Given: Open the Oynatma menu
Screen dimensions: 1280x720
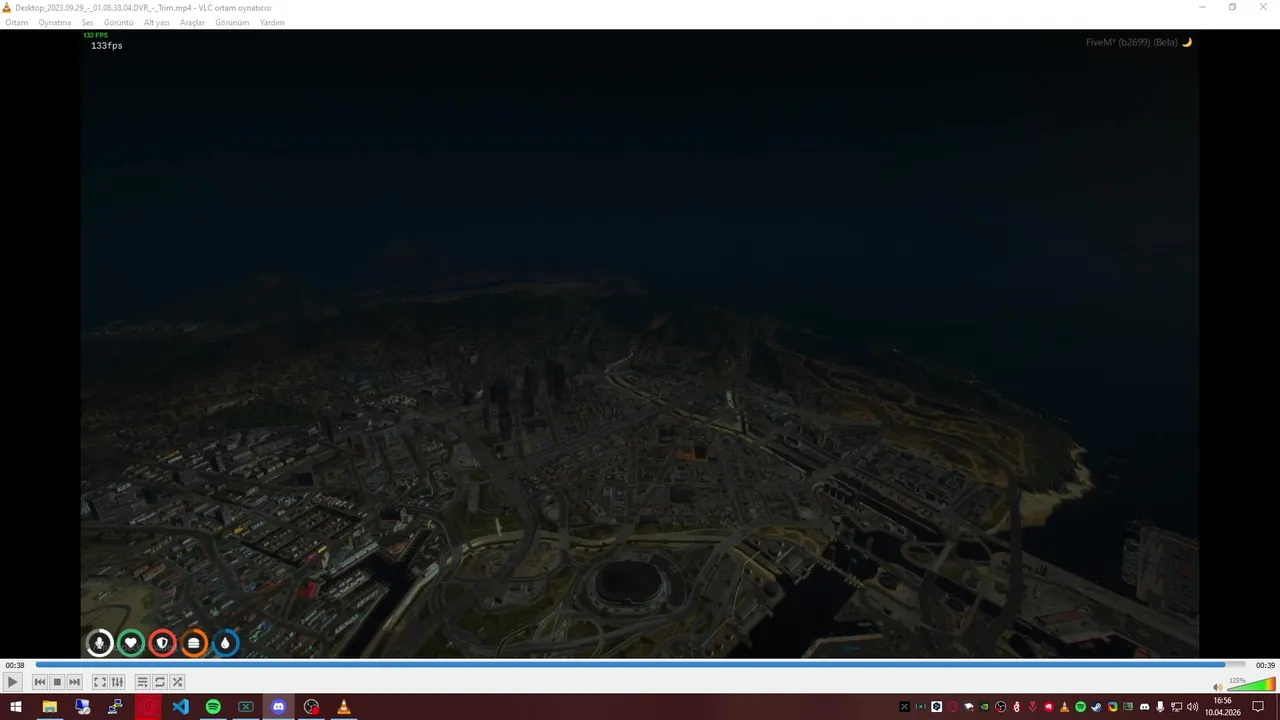Looking at the screenshot, I should click(x=55, y=22).
